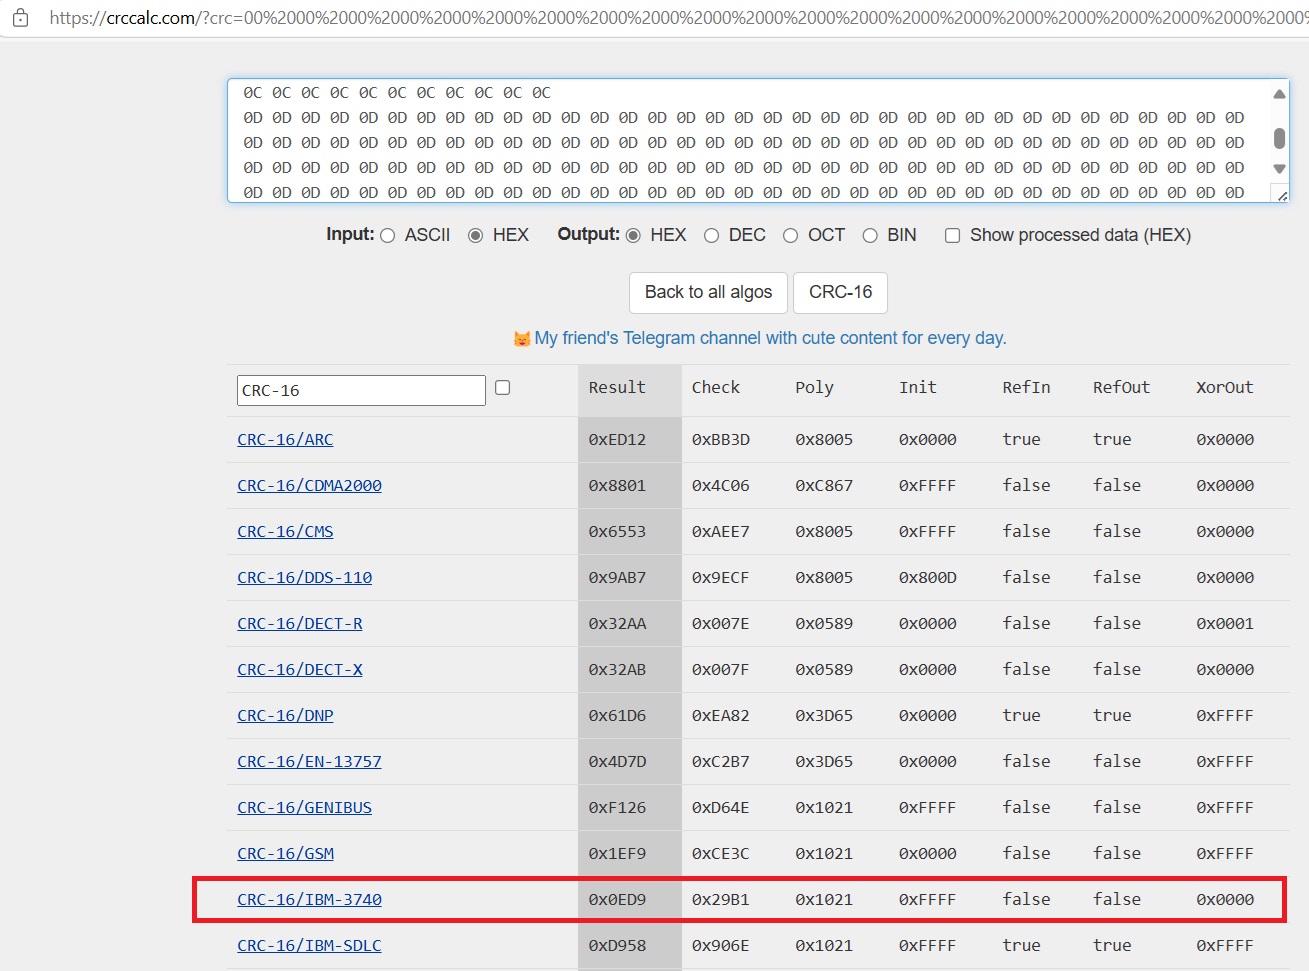Click result value 0x32AA

click(617, 623)
